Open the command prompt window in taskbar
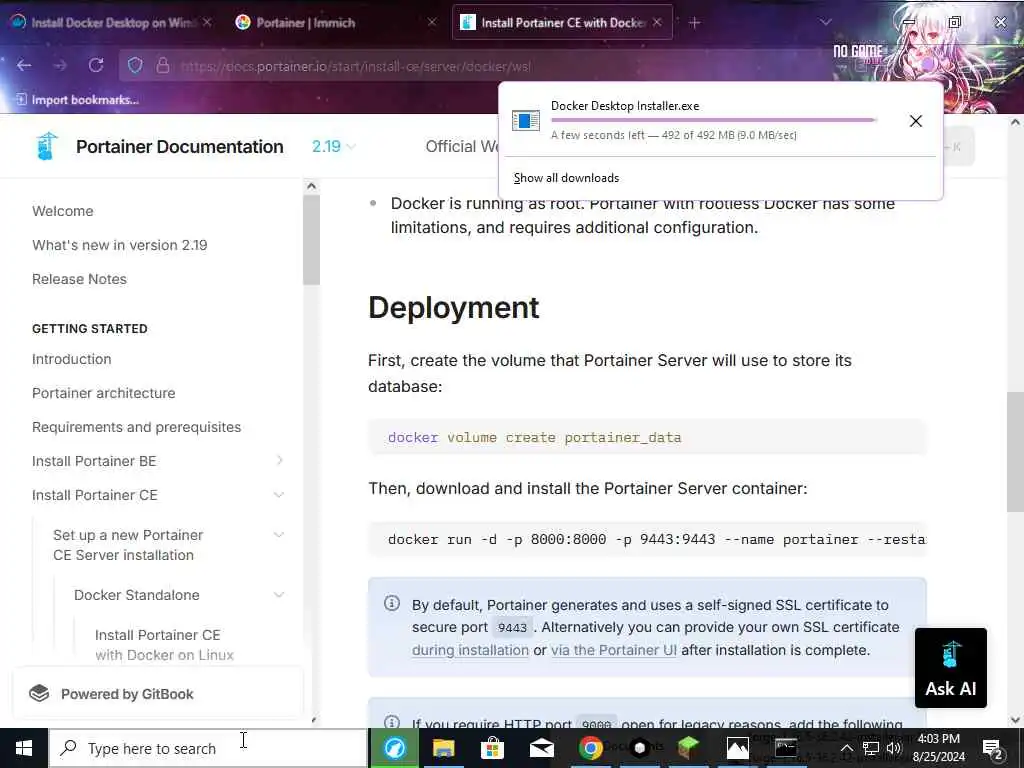The width and height of the screenshot is (1024, 768). [786, 748]
